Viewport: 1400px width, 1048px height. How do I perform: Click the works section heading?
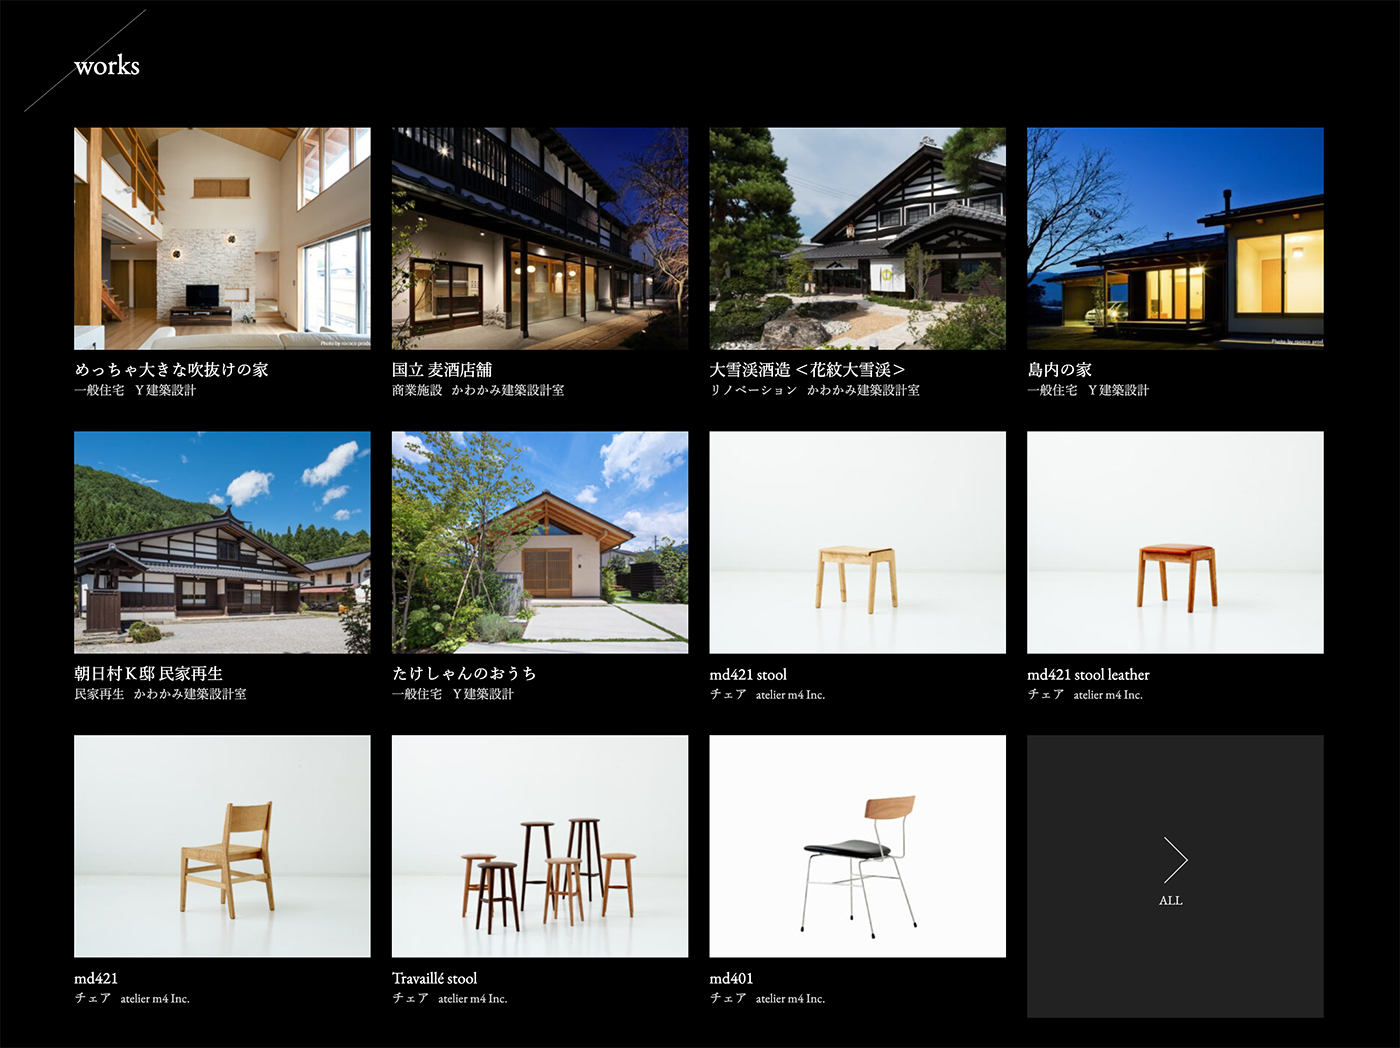coord(106,66)
